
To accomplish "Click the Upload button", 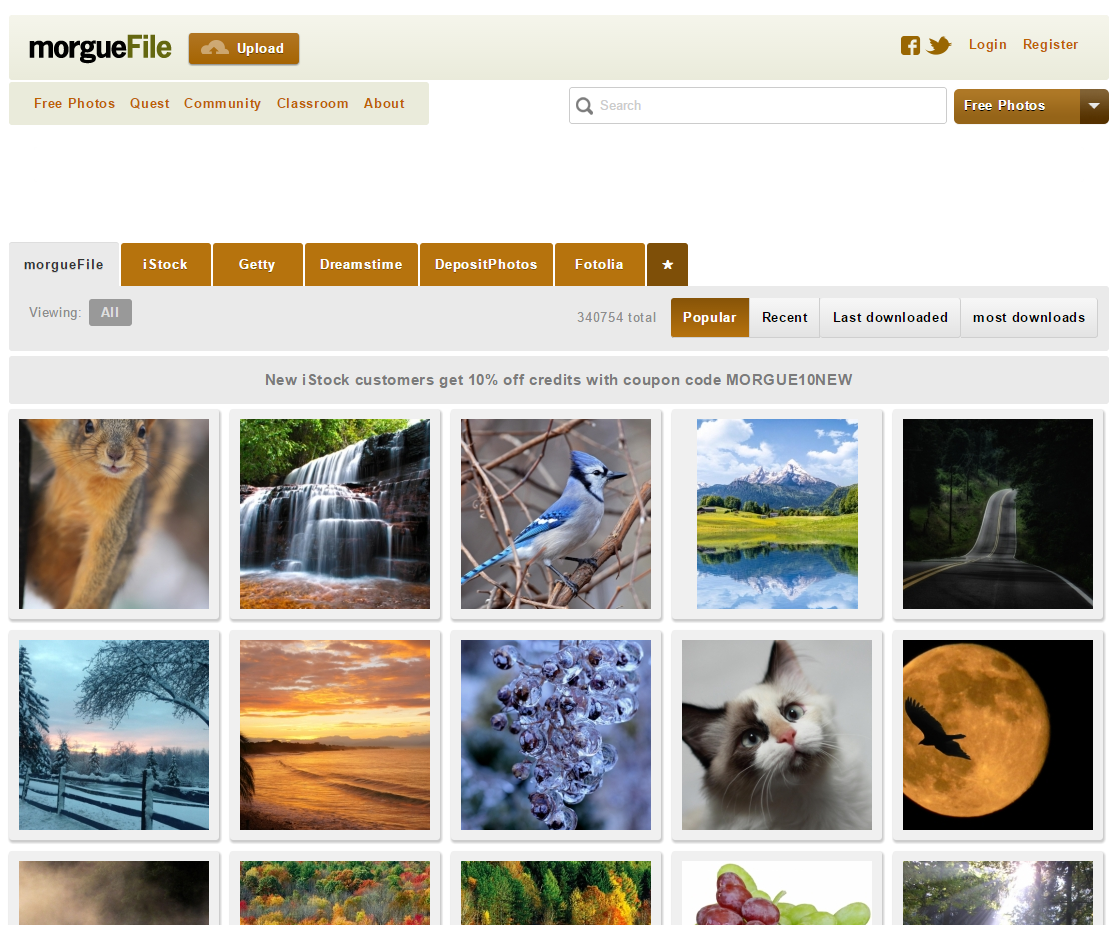I will click(x=244, y=48).
